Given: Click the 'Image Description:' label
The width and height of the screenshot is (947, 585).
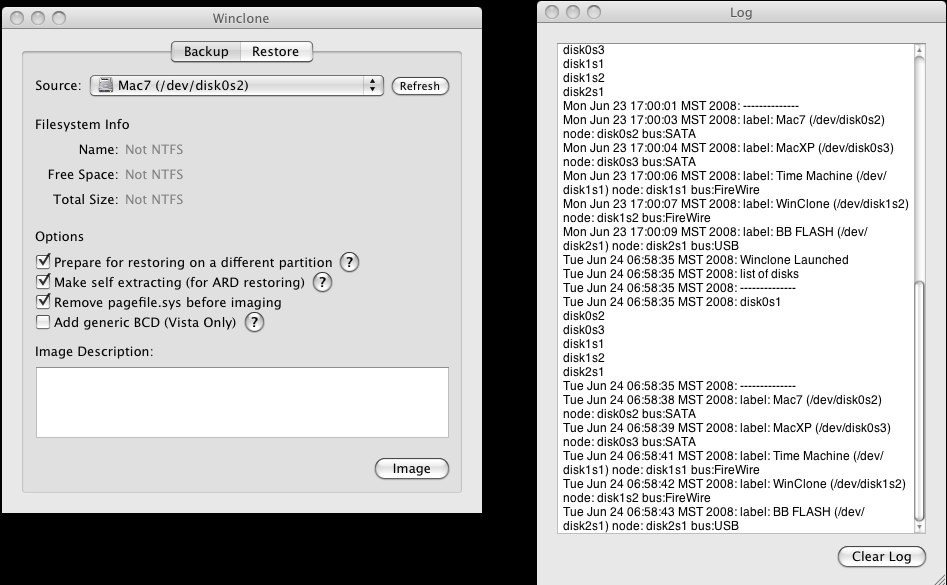Looking at the screenshot, I should (94, 351).
